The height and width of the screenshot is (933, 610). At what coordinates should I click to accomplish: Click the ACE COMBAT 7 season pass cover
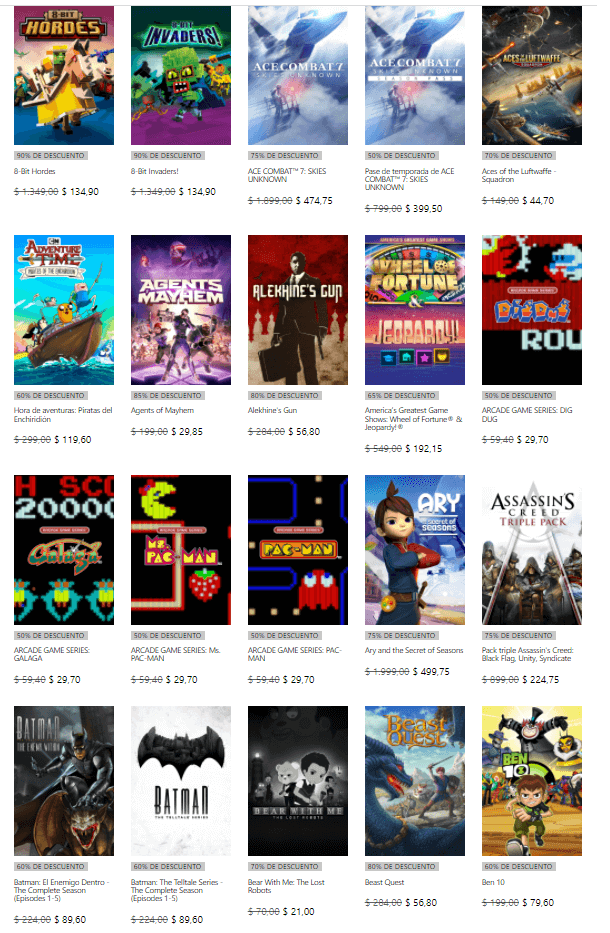(415, 76)
